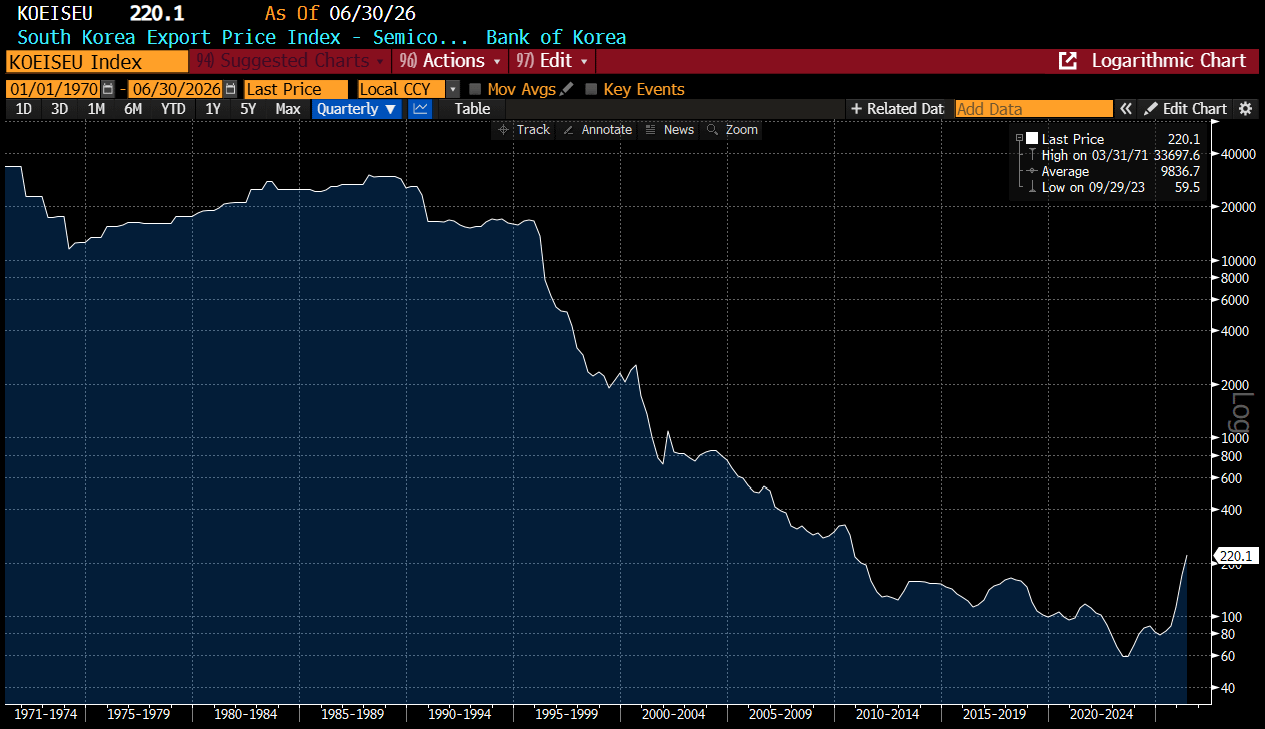
Task: Click the start date field 01/01/1970
Action: (53, 89)
